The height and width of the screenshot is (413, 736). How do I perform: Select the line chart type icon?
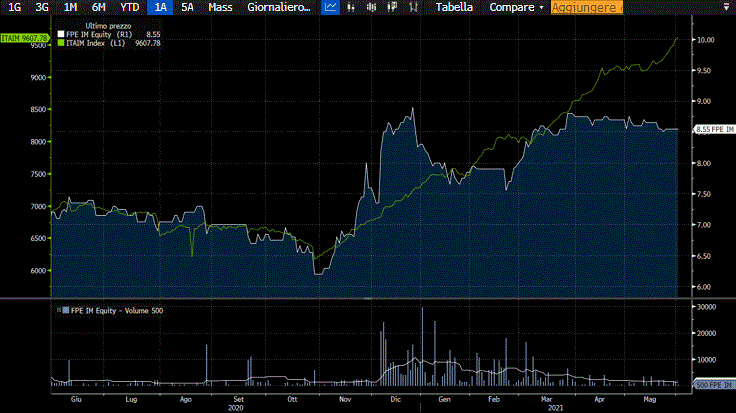pyautogui.click(x=331, y=7)
